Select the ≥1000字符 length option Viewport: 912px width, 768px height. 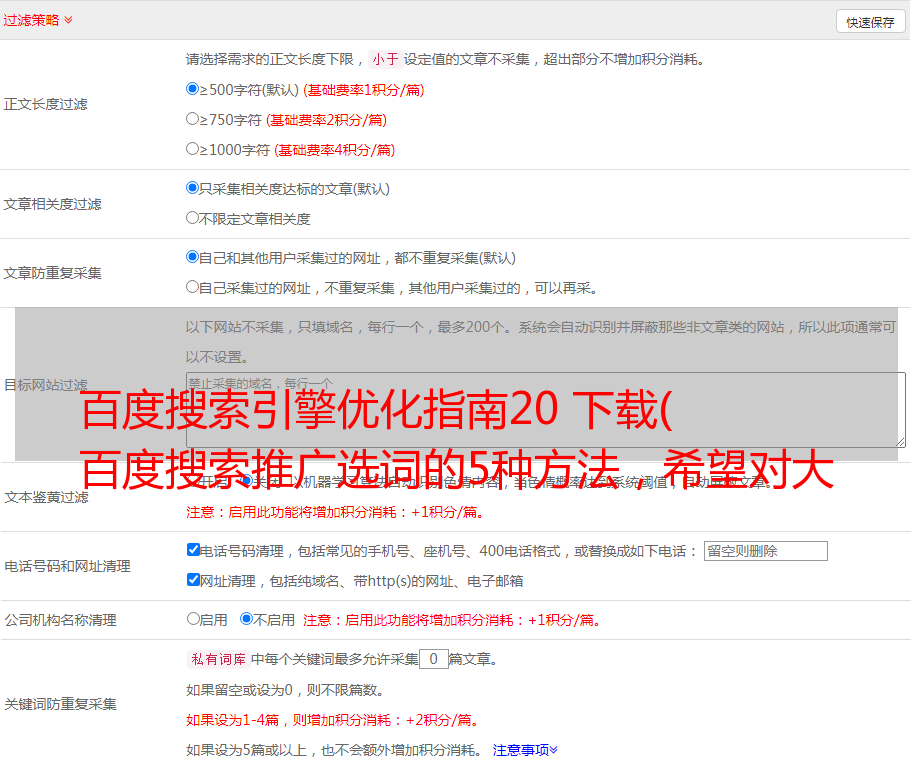pyautogui.click(x=193, y=149)
